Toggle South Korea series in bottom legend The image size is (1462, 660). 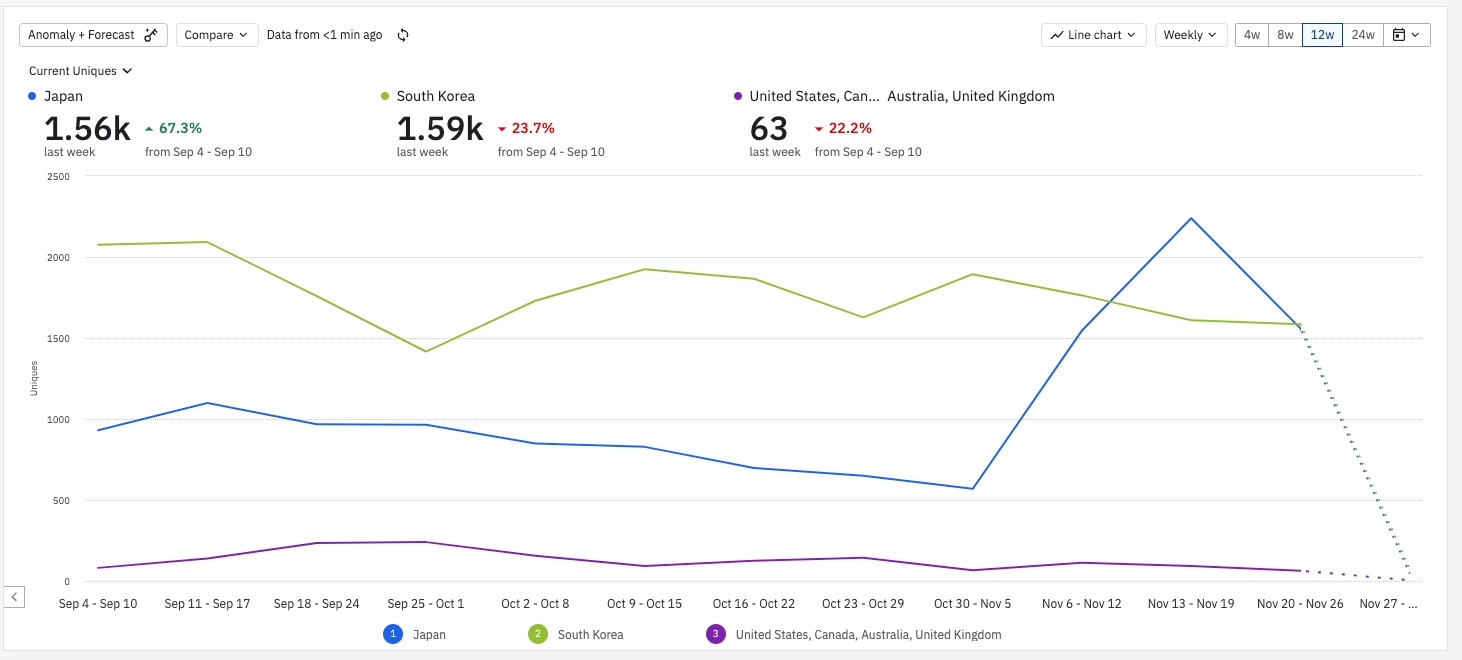(590, 634)
